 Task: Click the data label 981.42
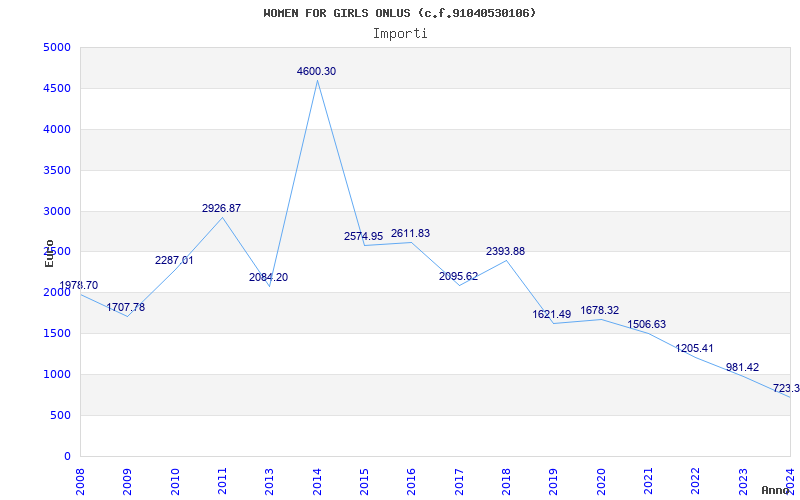point(742,367)
